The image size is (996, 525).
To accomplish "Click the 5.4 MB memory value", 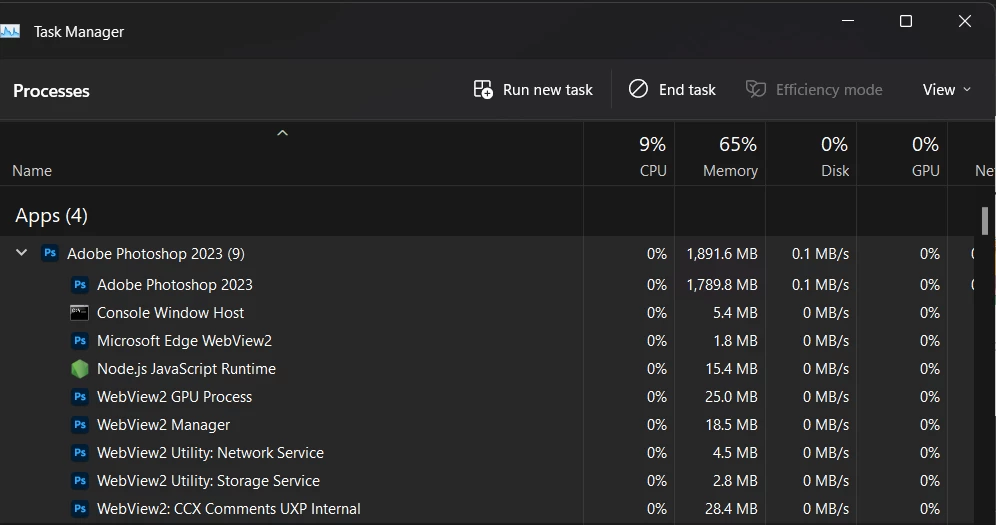I will coord(735,313).
